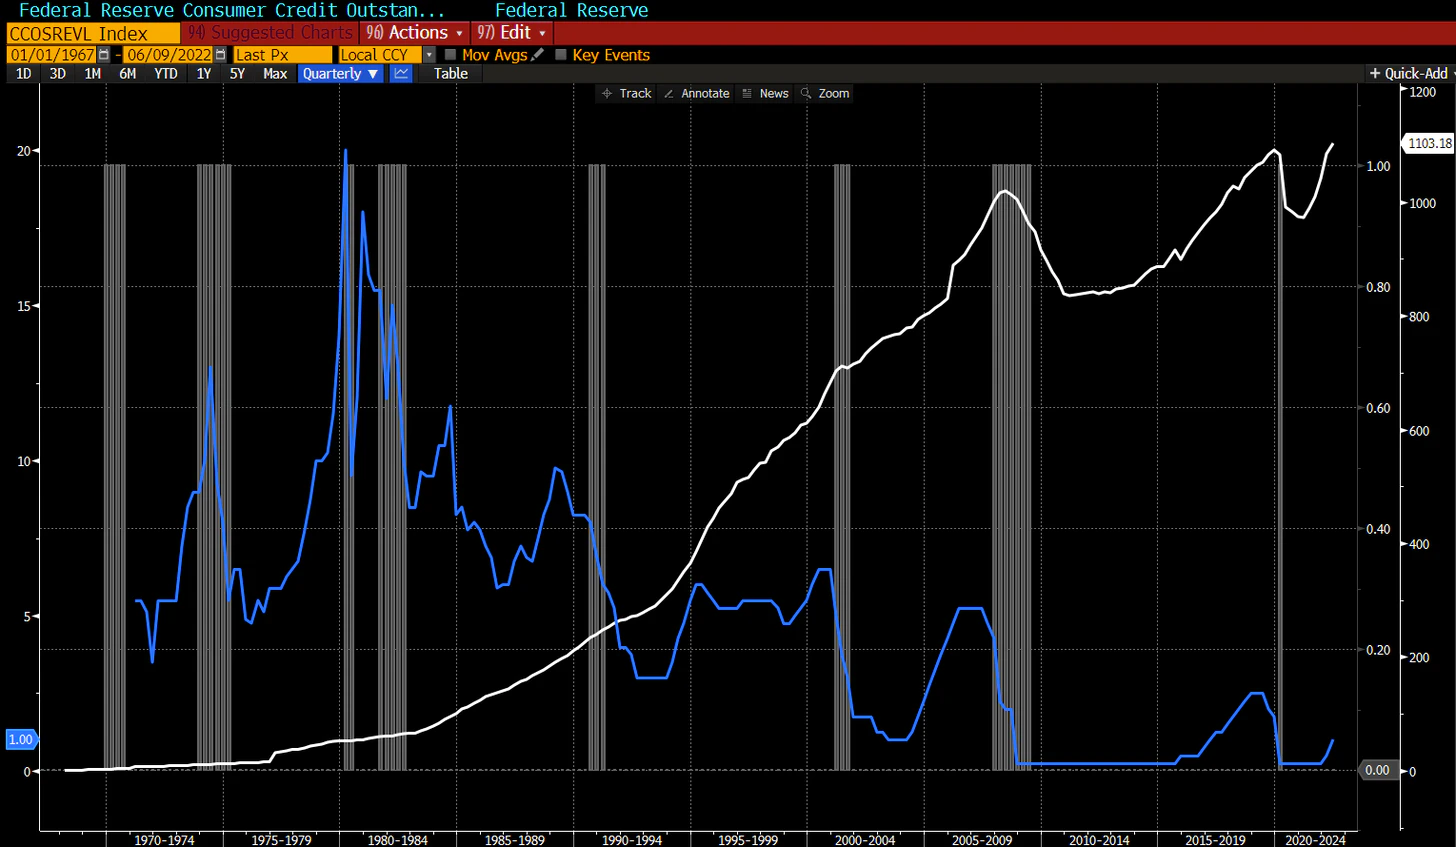Click the CCOSREVL Index ticker field
The width and height of the screenshot is (1456, 847).
[x=92, y=34]
